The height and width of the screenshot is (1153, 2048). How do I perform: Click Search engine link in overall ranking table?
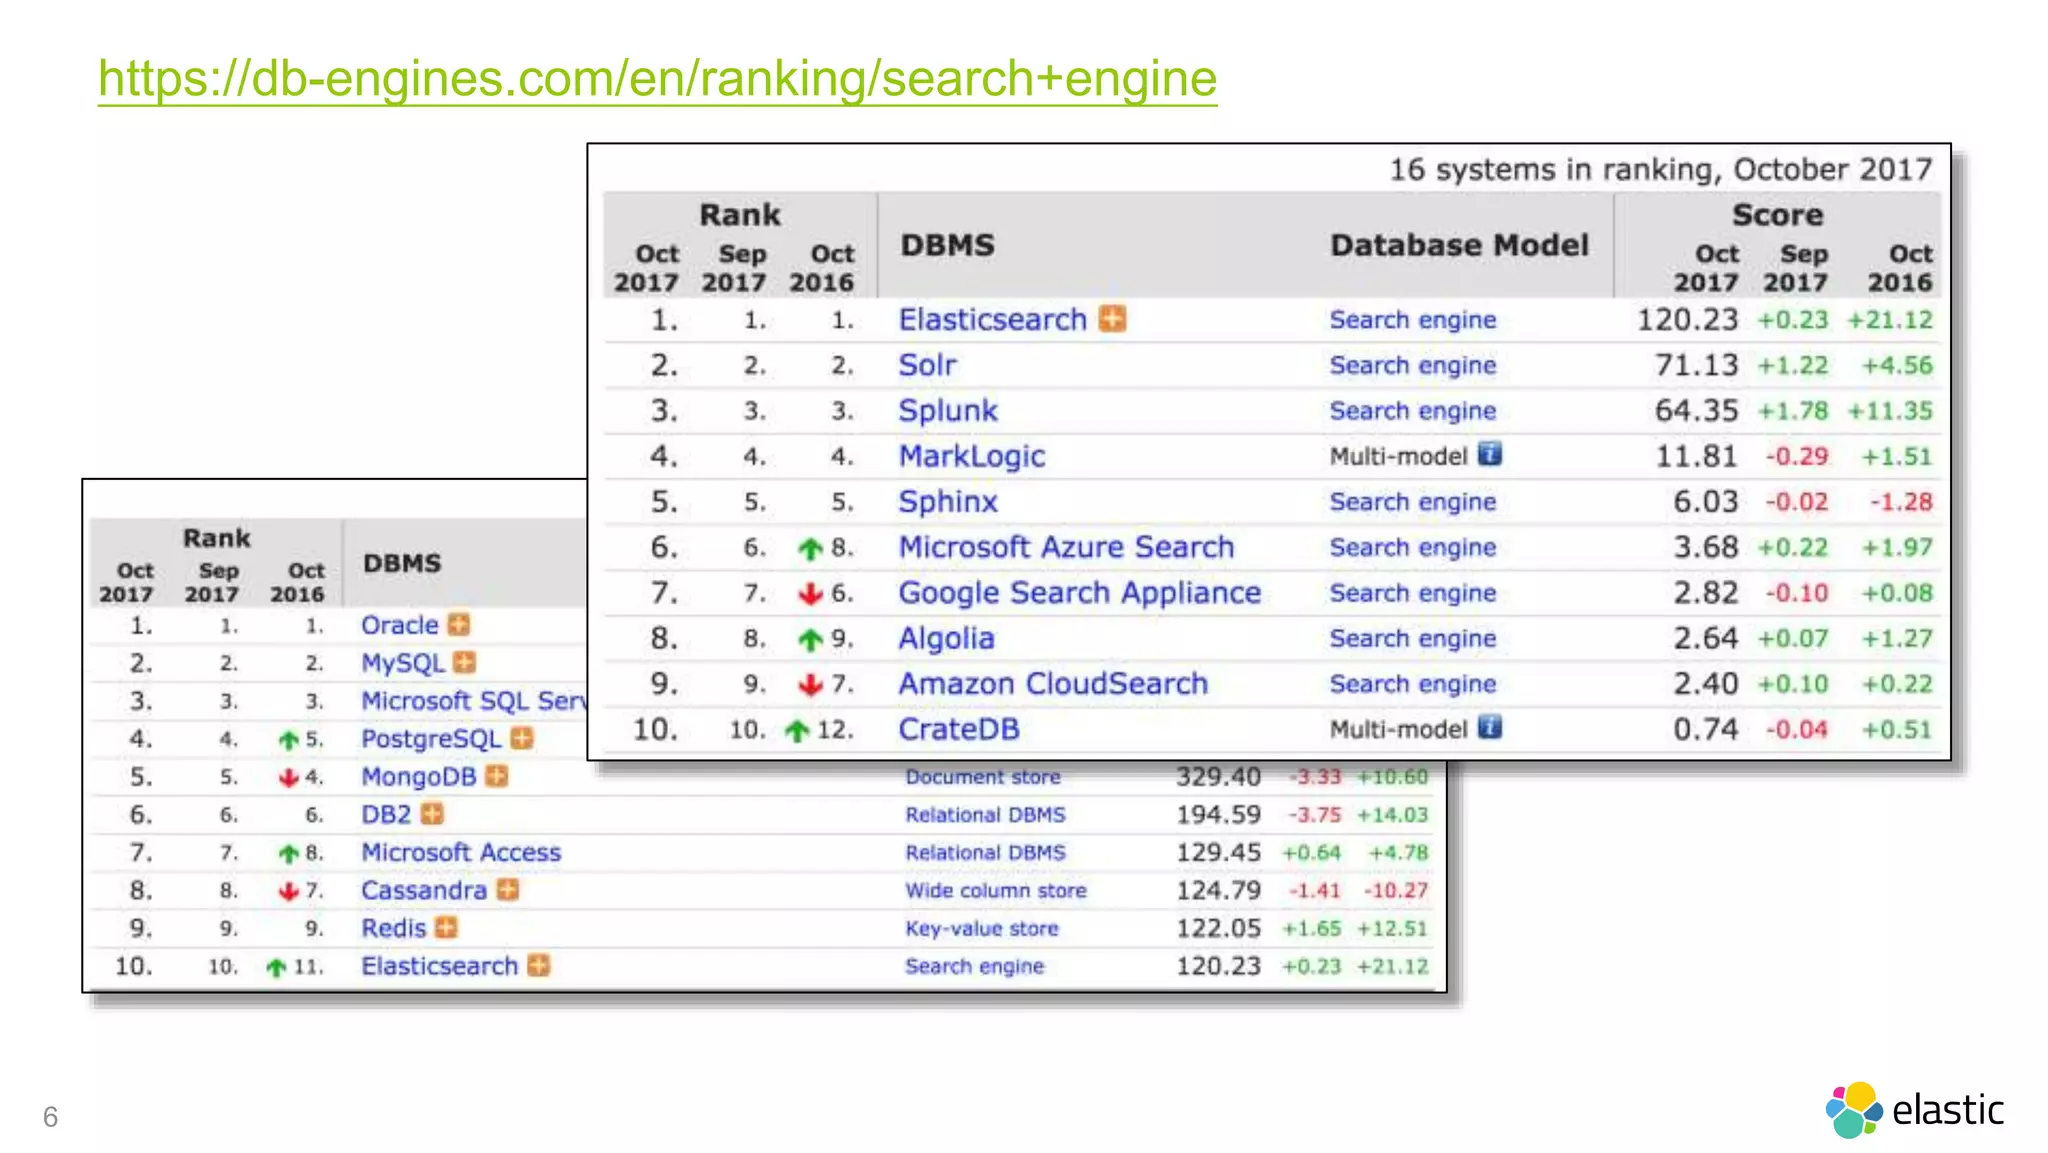[x=974, y=966]
